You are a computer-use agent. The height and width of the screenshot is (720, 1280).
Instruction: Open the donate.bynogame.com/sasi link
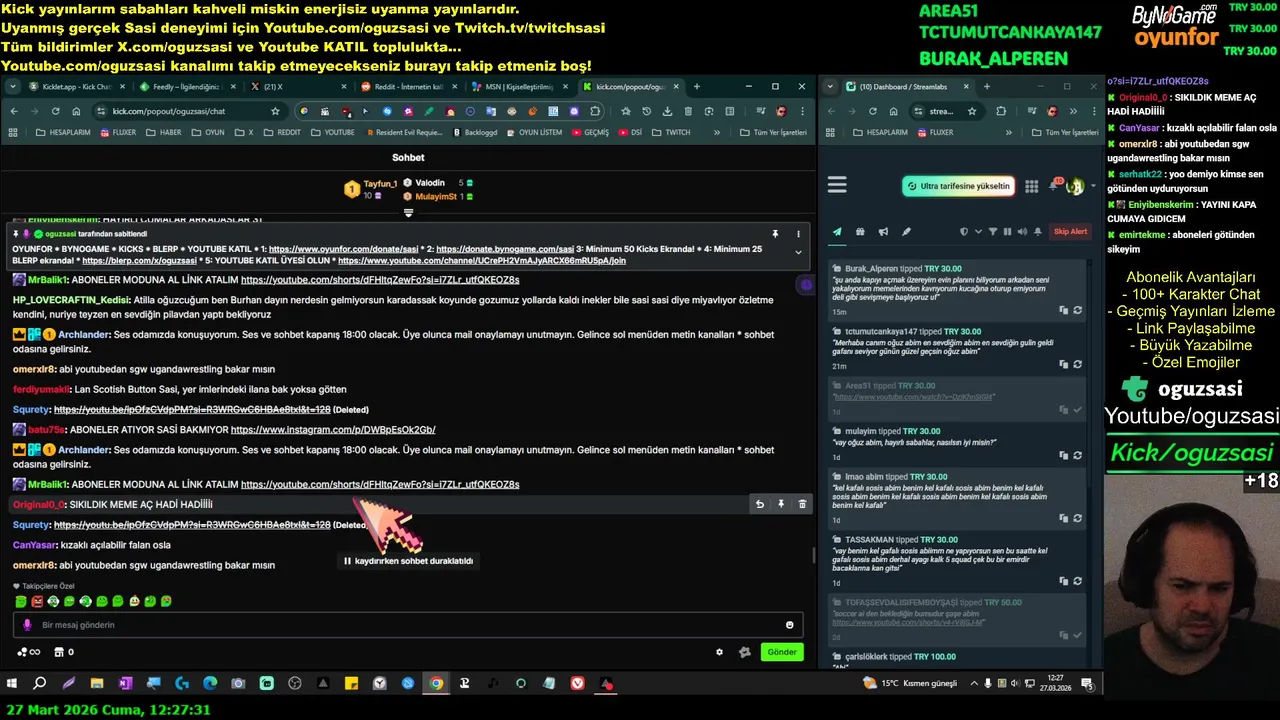(x=505, y=248)
